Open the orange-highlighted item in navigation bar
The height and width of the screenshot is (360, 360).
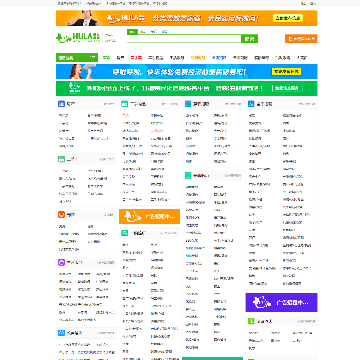[x=198, y=58]
